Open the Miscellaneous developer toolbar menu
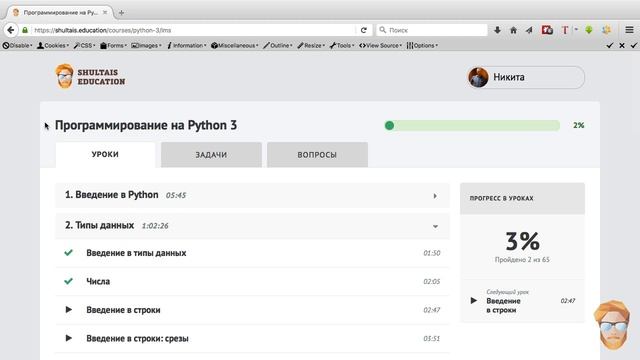This screenshot has height=360, width=640. coord(235,45)
